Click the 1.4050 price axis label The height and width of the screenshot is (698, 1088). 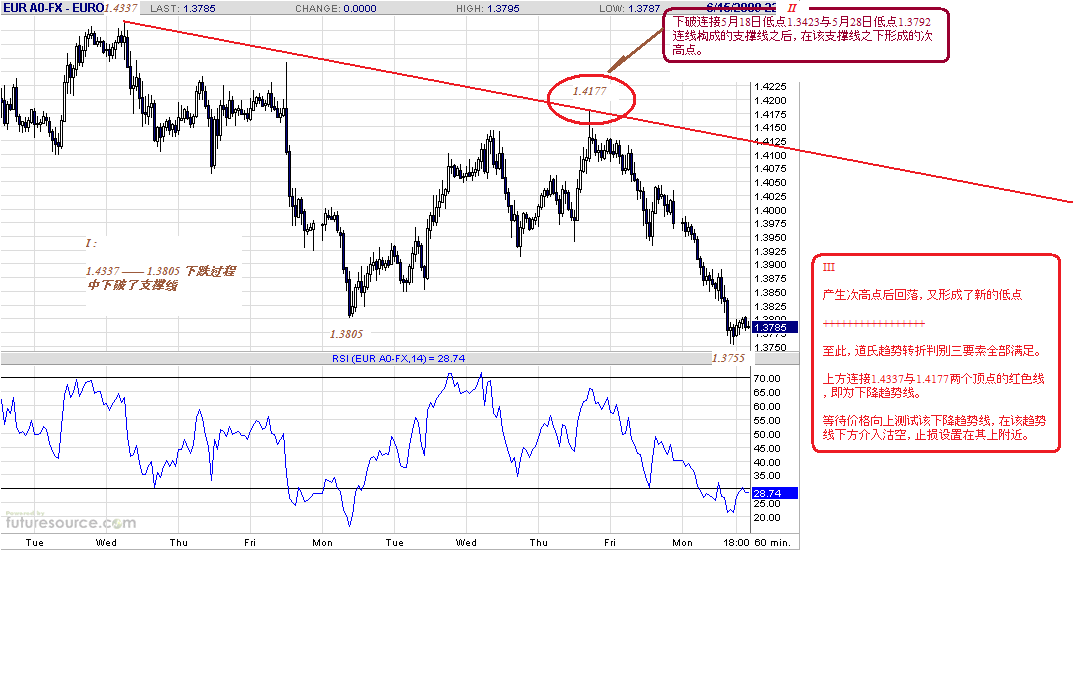(x=770, y=182)
